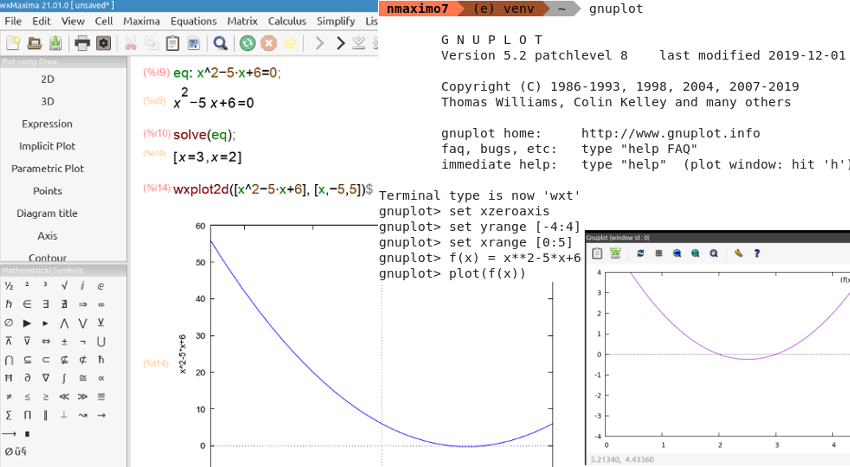
Task: Open the Calculus menu
Action: coord(287,21)
